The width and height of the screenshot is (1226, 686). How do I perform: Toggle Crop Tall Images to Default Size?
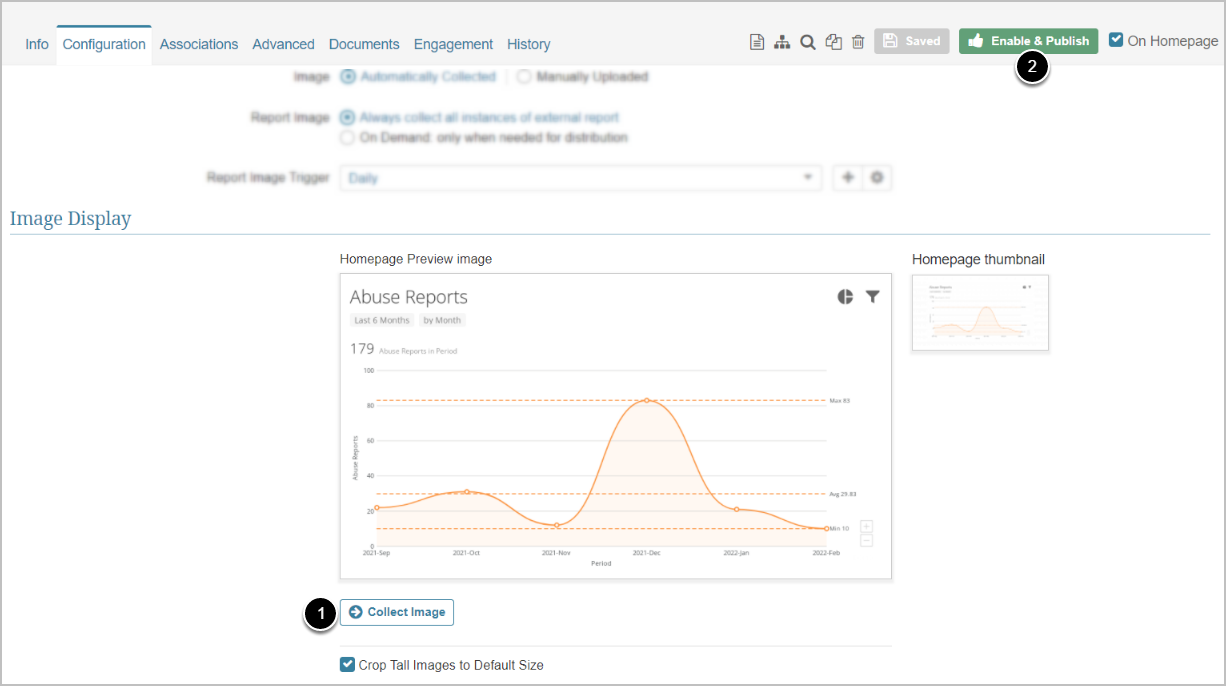[348, 665]
